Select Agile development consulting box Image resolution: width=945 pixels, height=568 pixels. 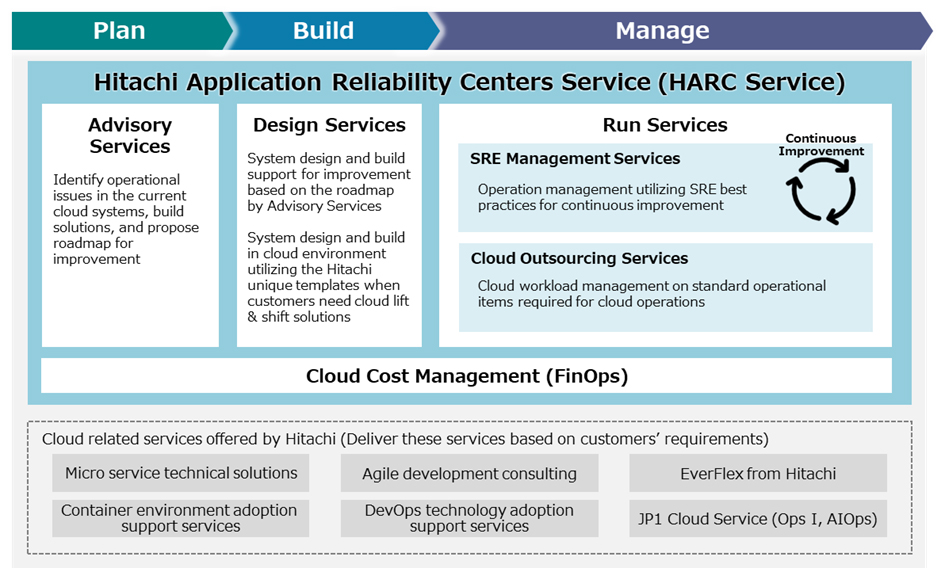[x=469, y=474]
